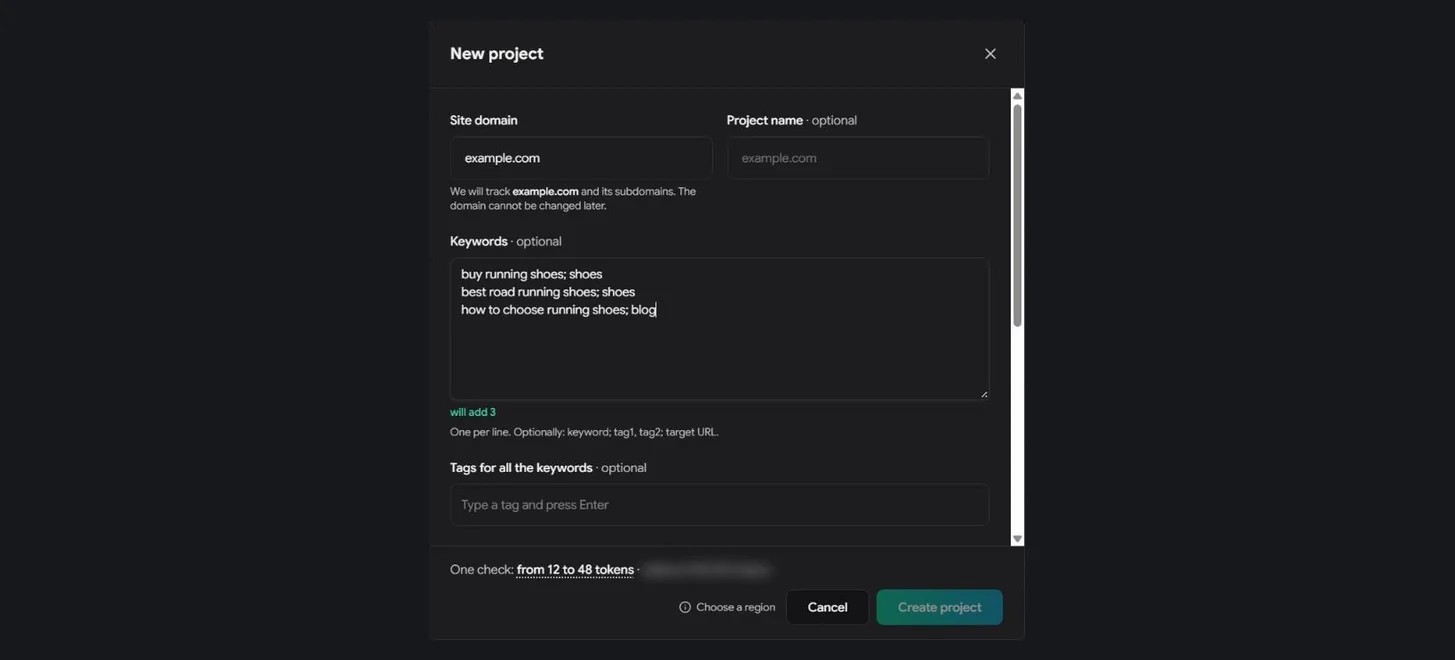Click the Create project button

pos(939,607)
